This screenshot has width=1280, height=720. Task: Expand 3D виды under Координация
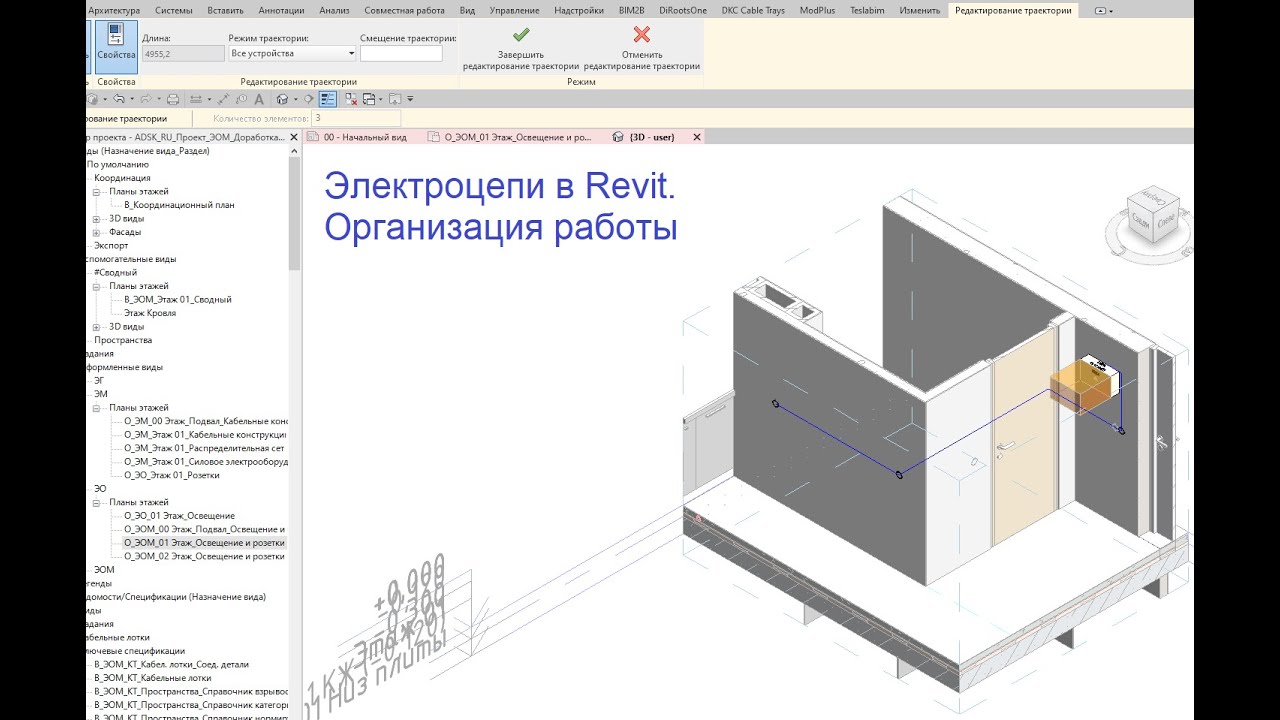97,218
